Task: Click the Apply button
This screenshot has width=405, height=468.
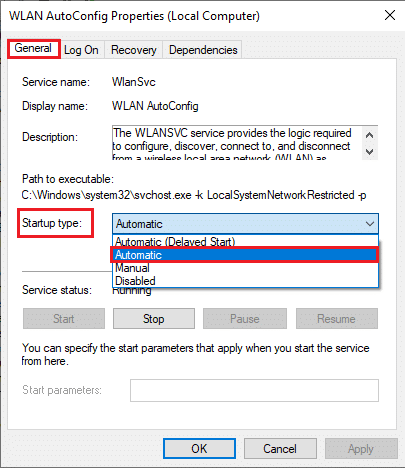Action: (361, 449)
